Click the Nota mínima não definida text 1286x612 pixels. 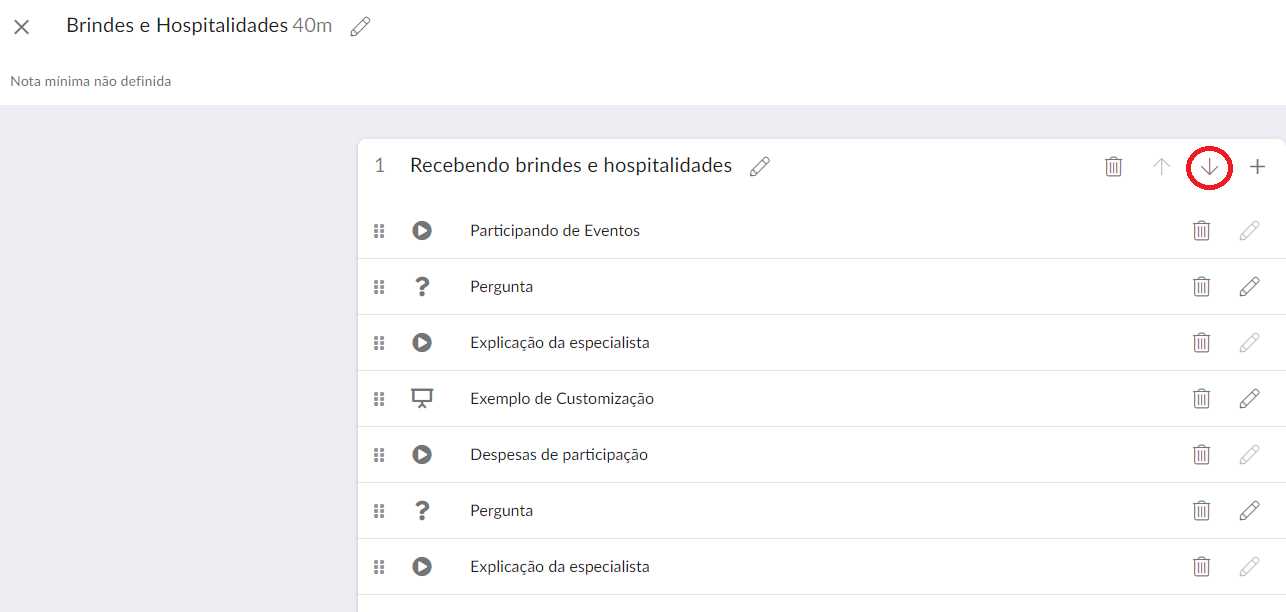coord(91,81)
